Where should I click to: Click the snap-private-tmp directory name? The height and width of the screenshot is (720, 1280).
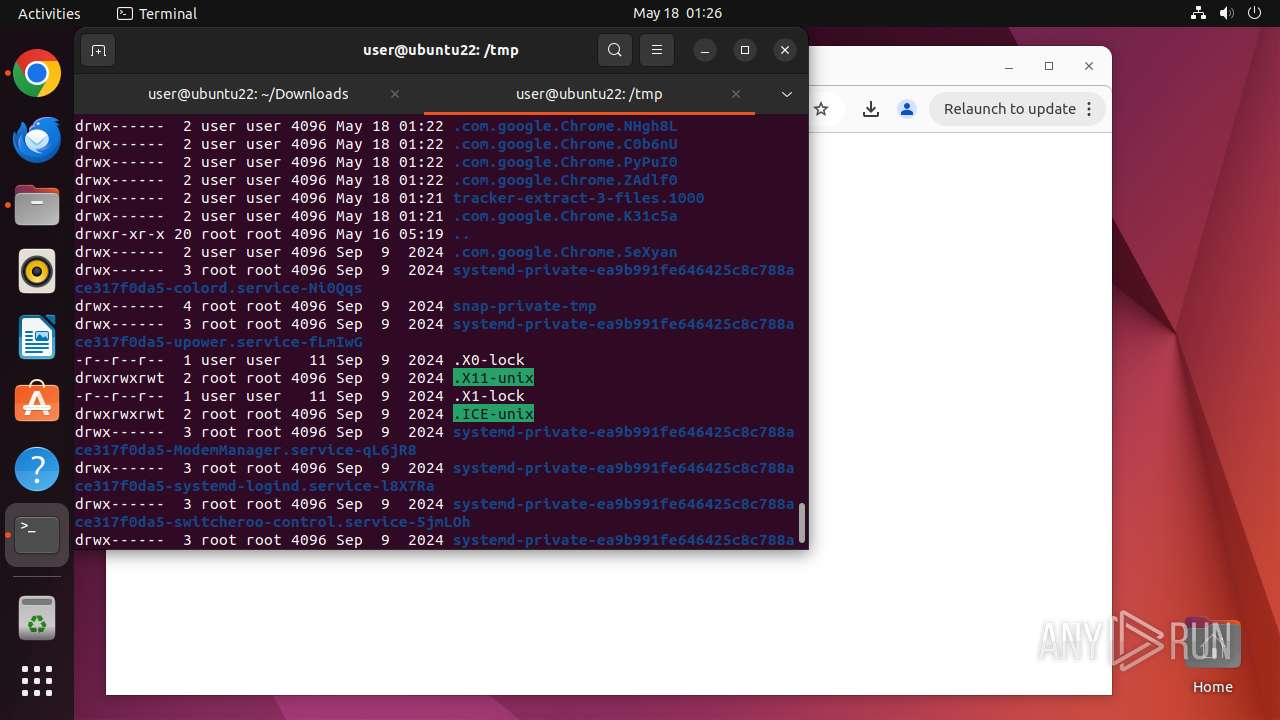(x=525, y=306)
